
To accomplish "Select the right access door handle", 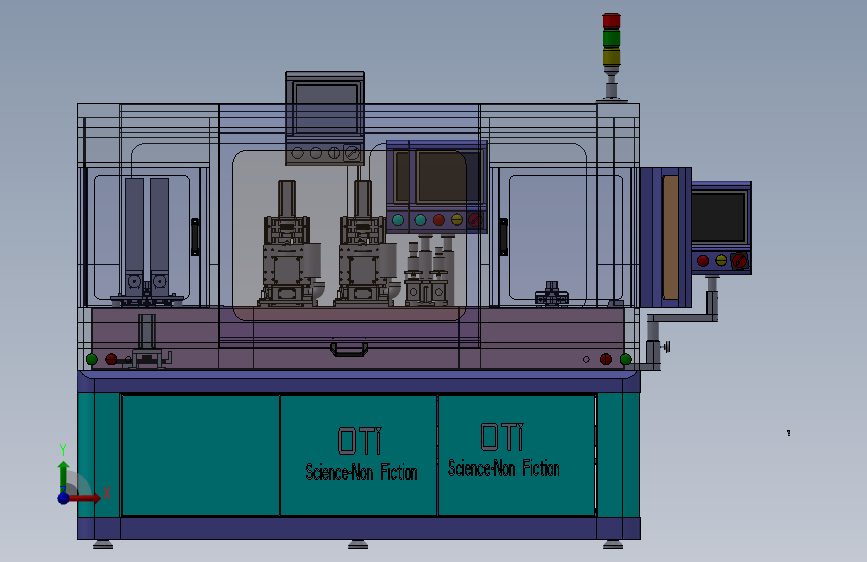I will pyautogui.click(x=504, y=237).
